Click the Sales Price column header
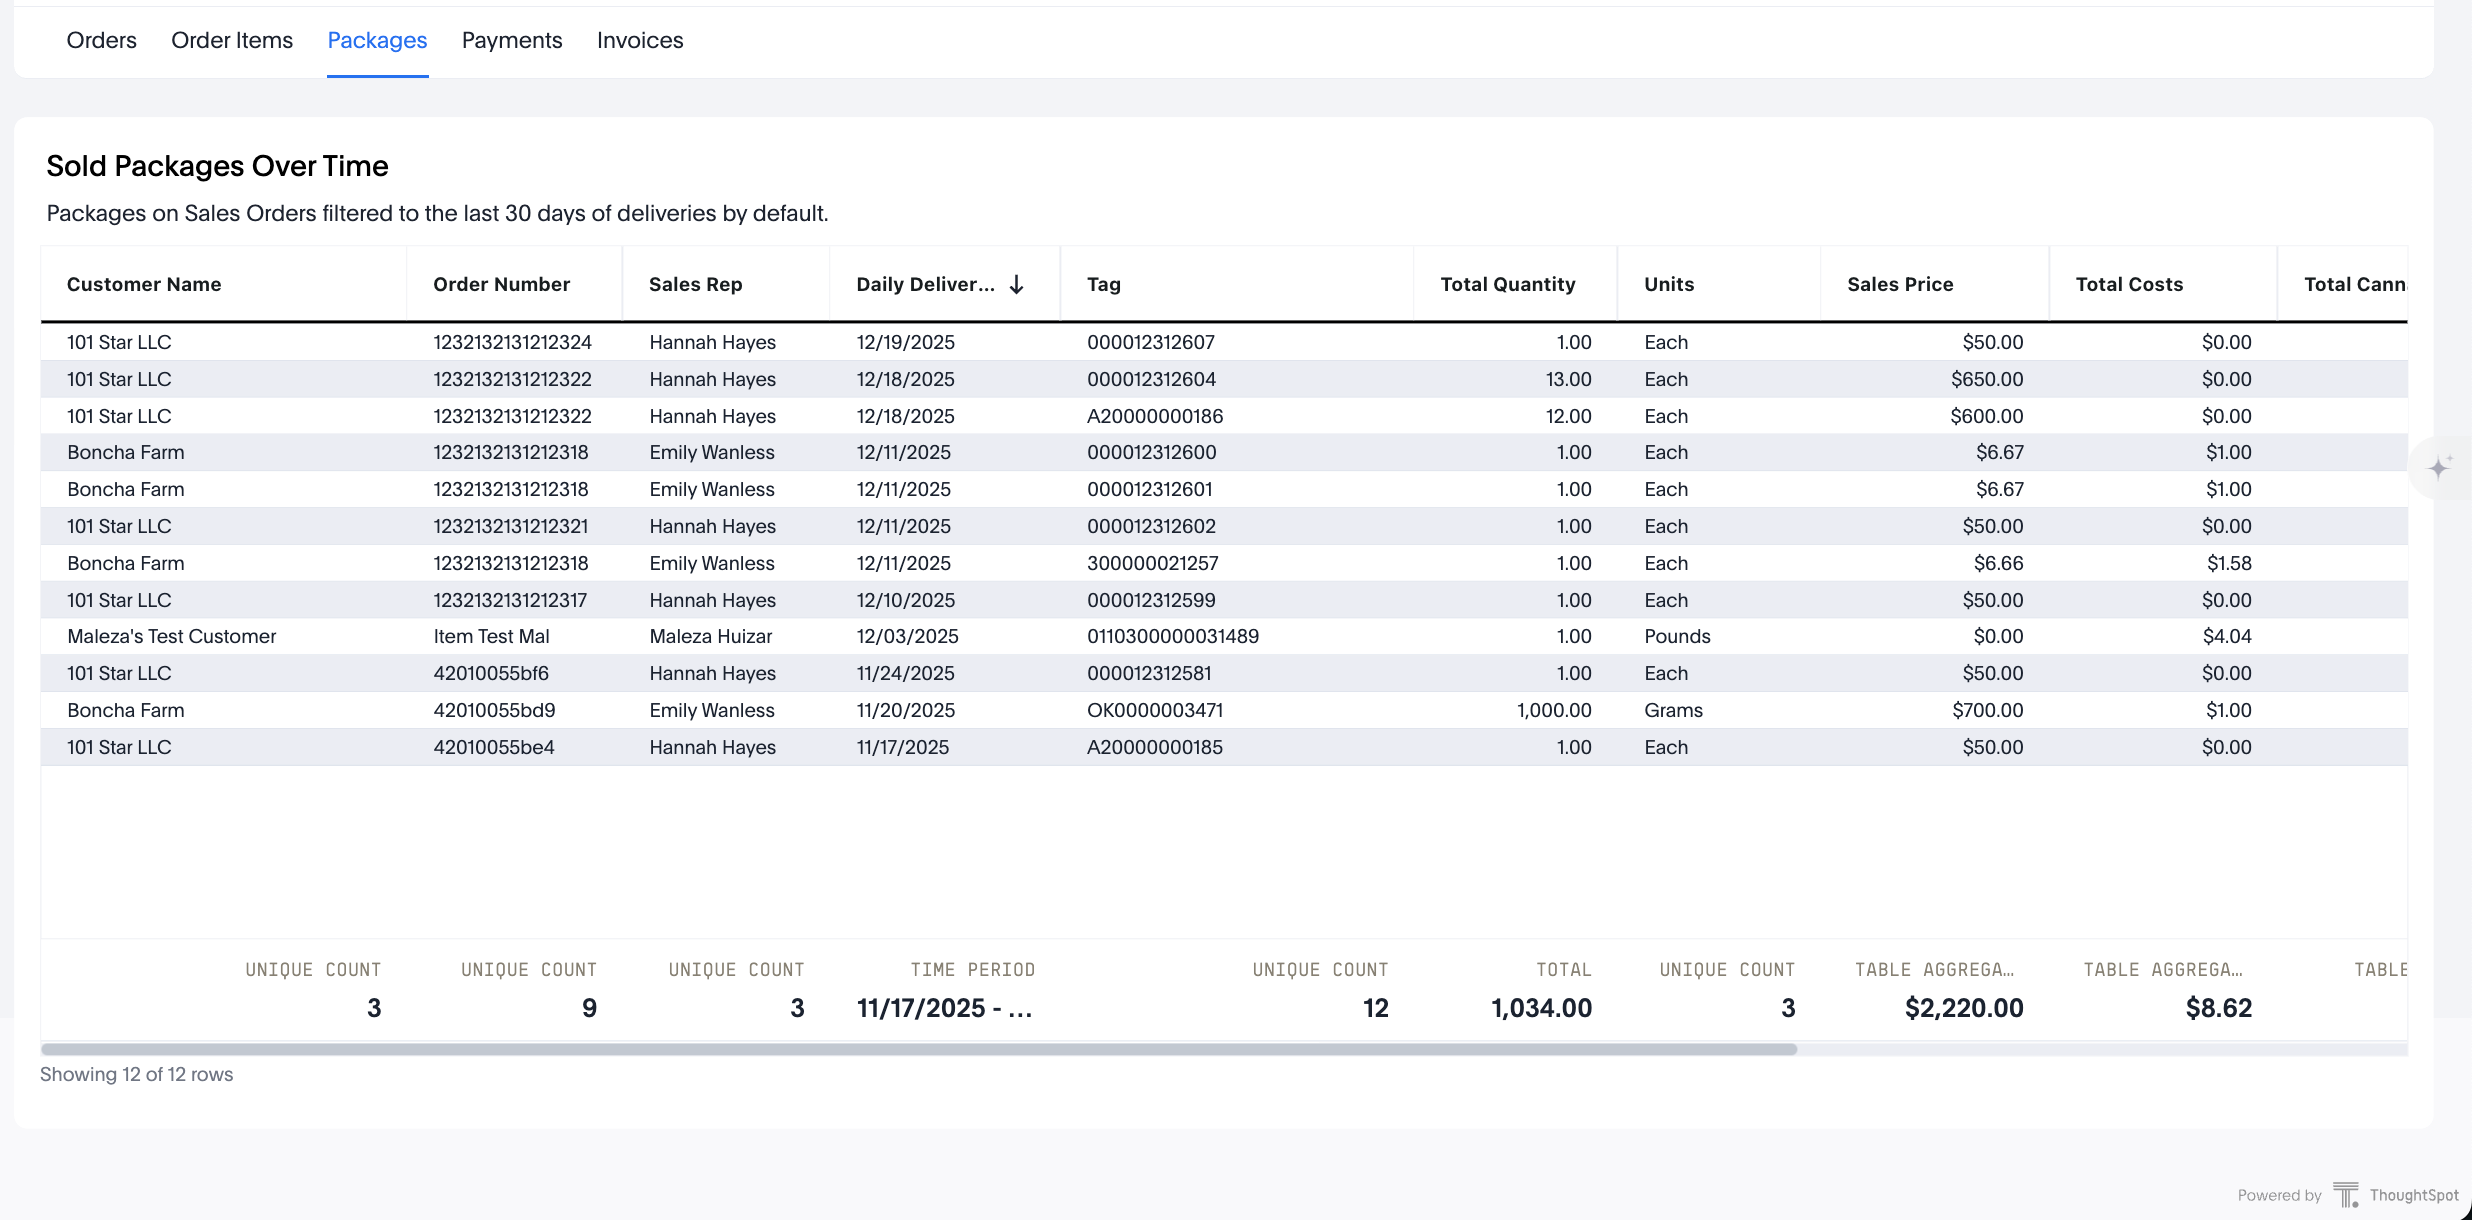Viewport: 2472px width, 1220px height. pyautogui.click(x=1900, y=284)
